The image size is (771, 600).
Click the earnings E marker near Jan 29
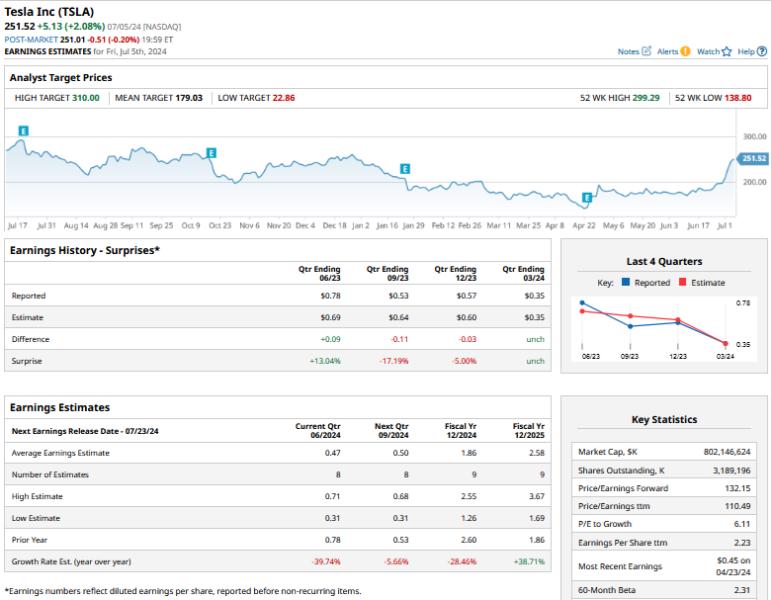coord(405,169)
